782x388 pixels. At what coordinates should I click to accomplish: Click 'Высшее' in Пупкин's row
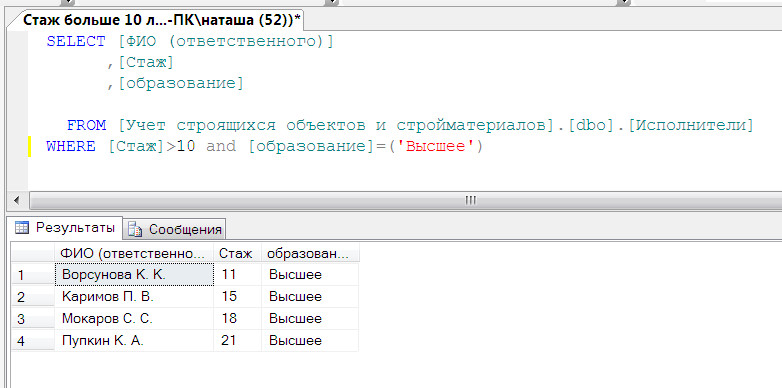click(x=310, y=340)
